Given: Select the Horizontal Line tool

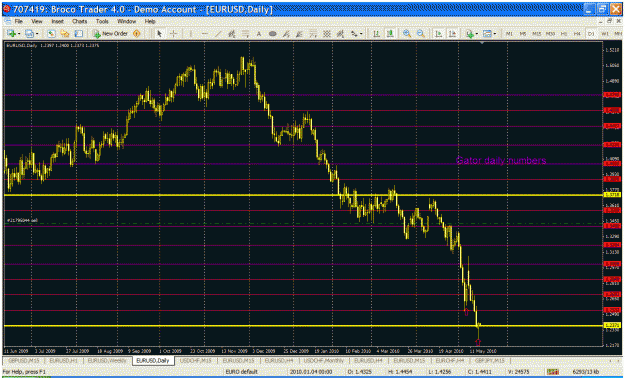Looking at the screenshot, I should 204,34.
